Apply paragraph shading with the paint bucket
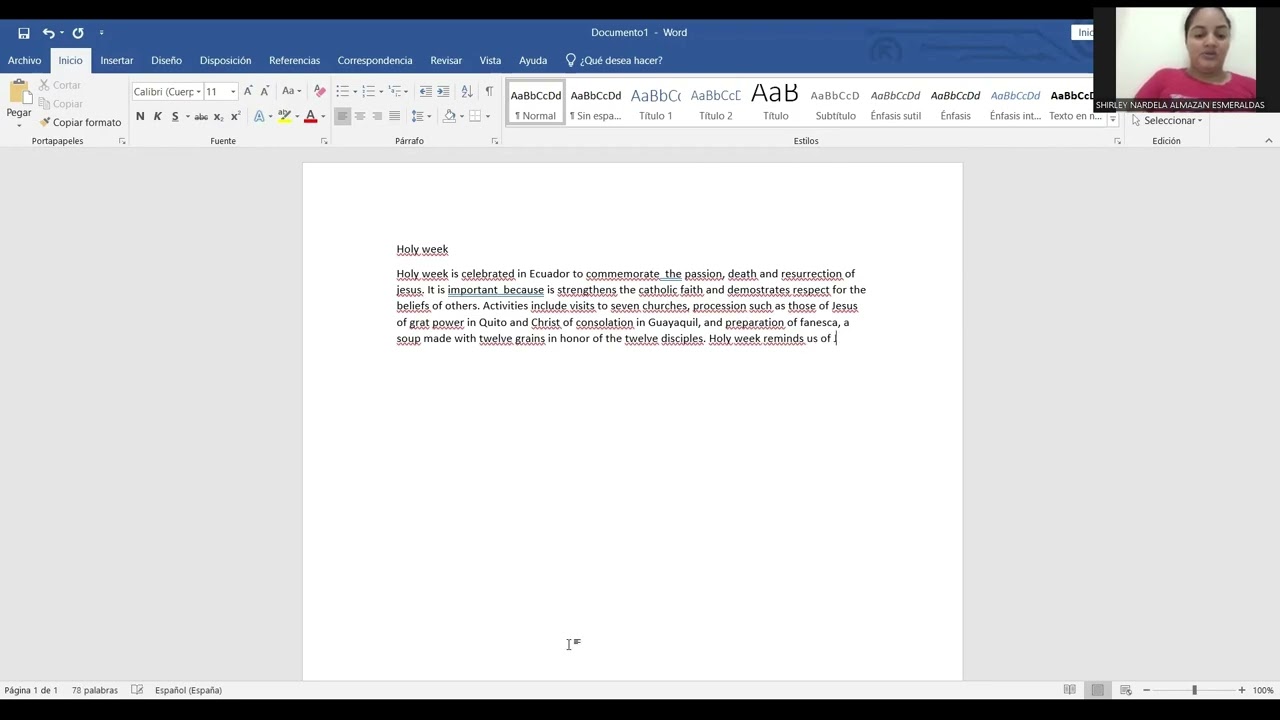 (x=449, y=117)
